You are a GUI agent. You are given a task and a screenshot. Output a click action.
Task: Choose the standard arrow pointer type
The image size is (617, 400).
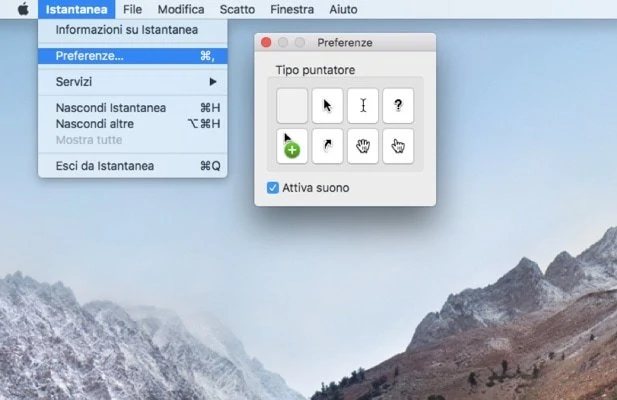click(x=327, y=106)
